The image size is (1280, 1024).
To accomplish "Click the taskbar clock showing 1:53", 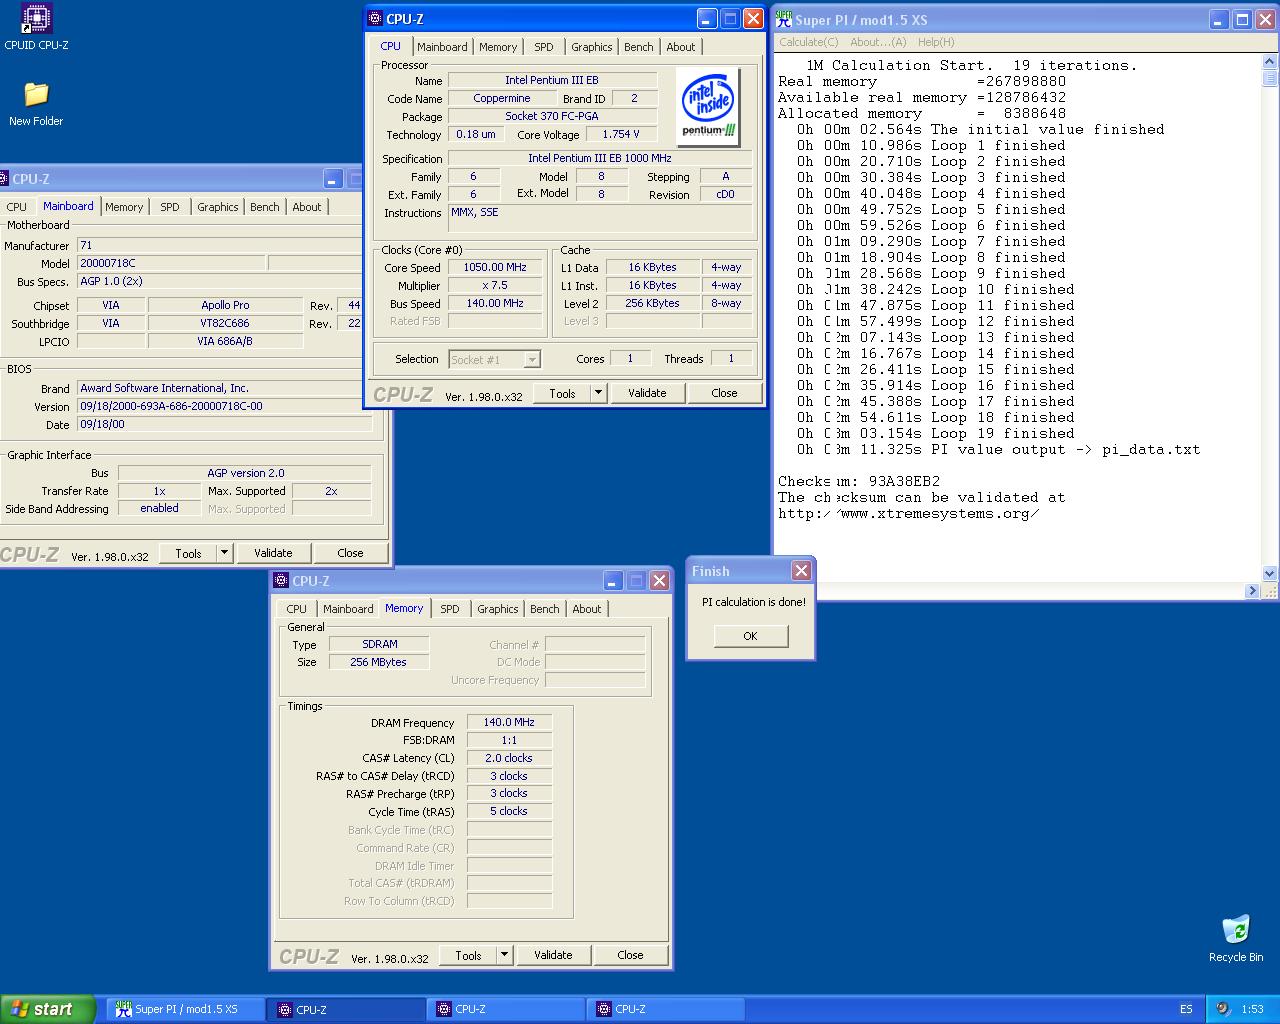I will [x=1252, y=1009].
